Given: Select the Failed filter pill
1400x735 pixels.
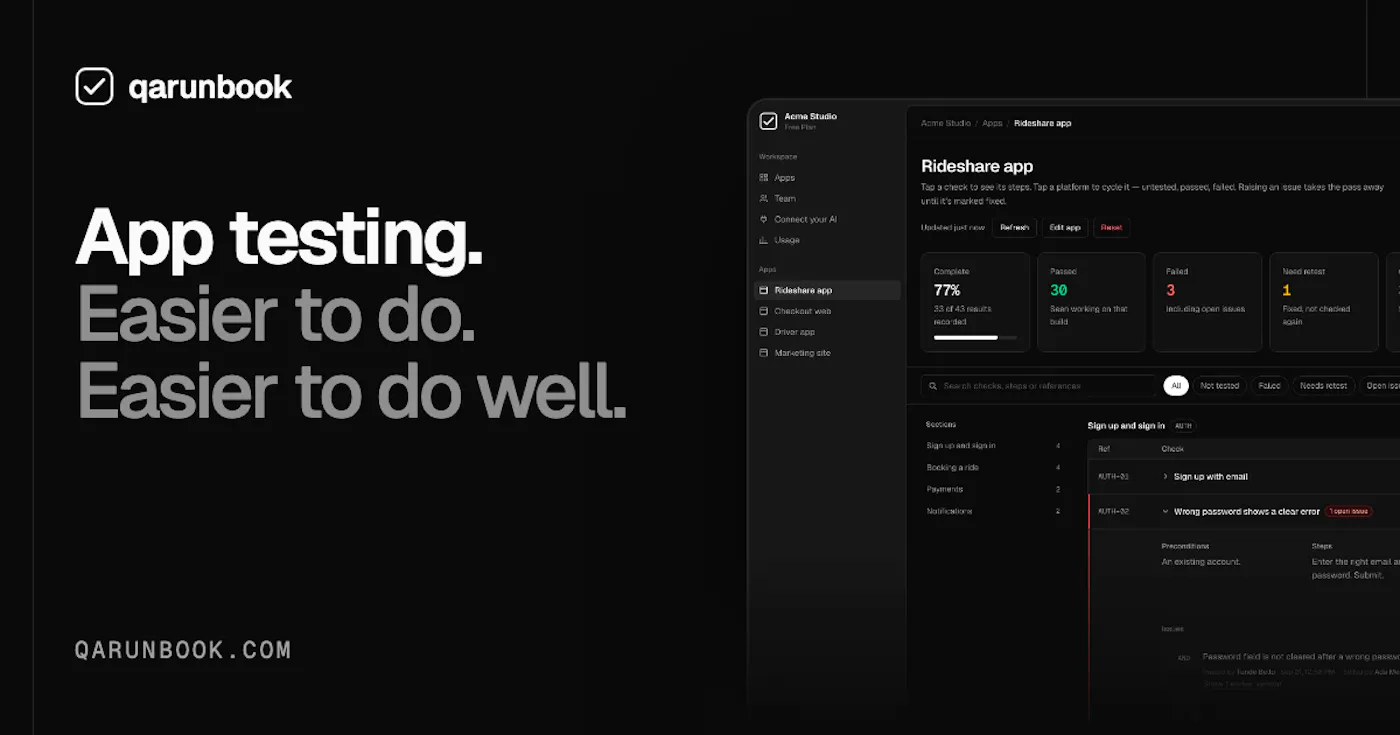Looking at the screenshot, I should pos(1269,385).
